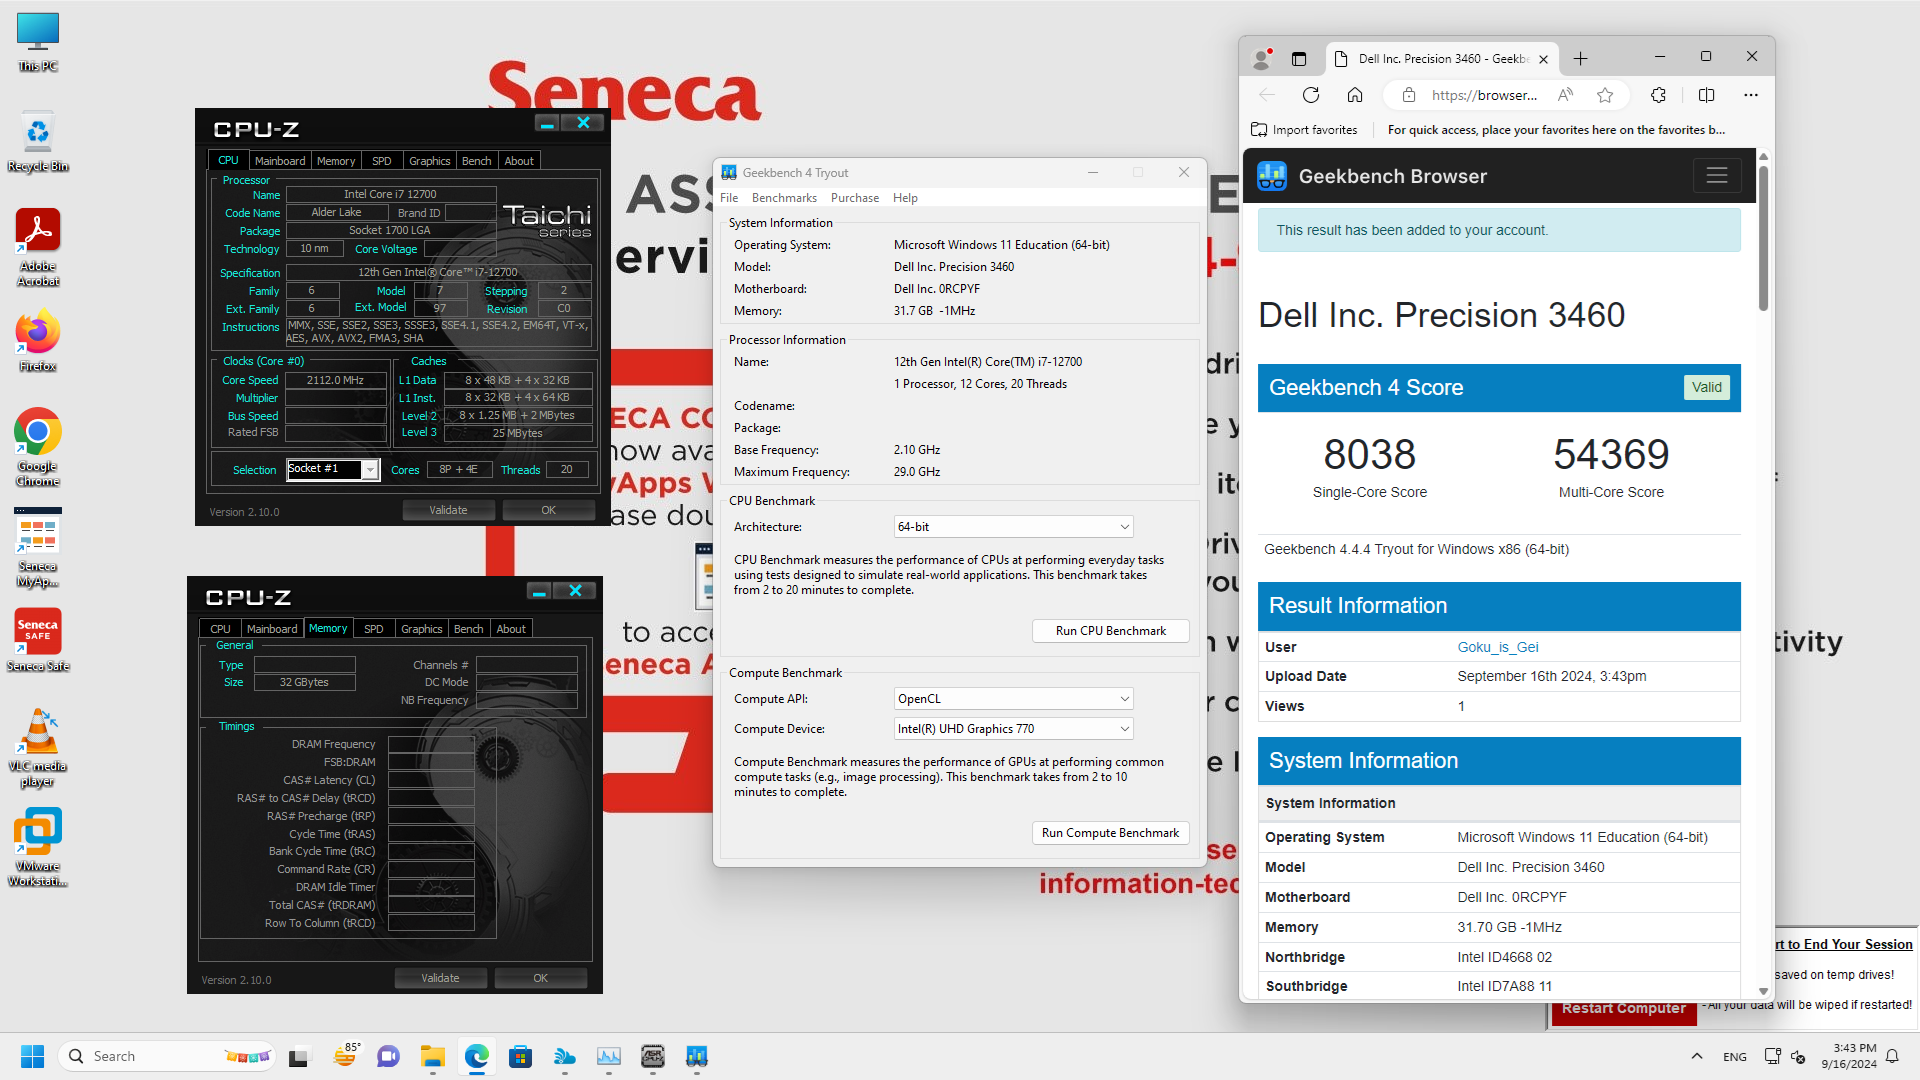The image size is (1920, 1080).
Task: Click the Valid badge in Geekbench score
Action: pos(1707,388)
